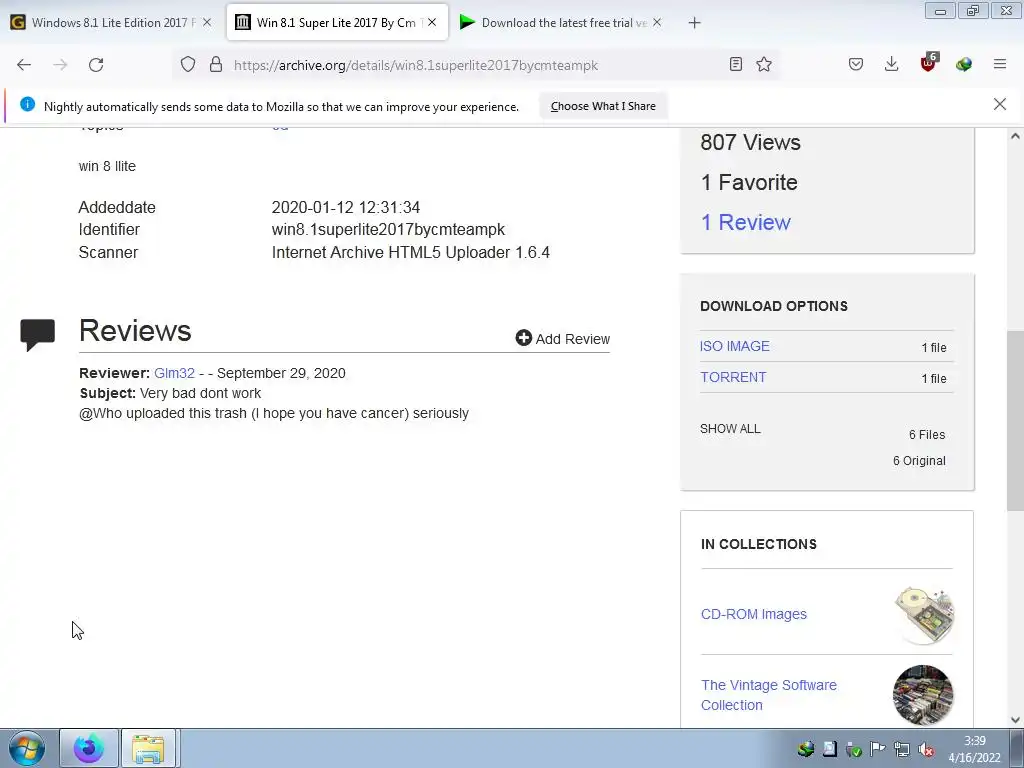The height and width of the screenshot is (768, 1024).
Task: Click the Vintage Software Collection thumbnail
Action: 923,695
